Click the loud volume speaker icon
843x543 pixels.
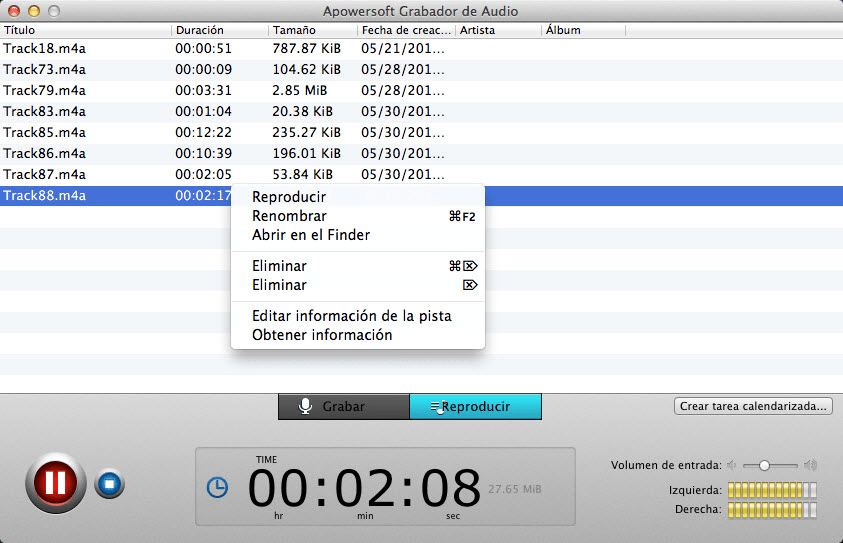[810, 465]
